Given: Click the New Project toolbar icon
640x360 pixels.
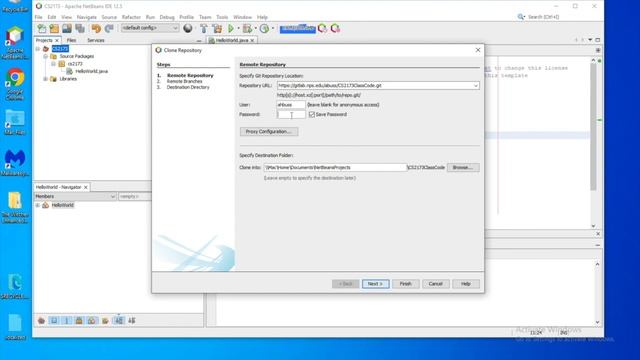Looking at the screenshot, I should coord(54,28).
